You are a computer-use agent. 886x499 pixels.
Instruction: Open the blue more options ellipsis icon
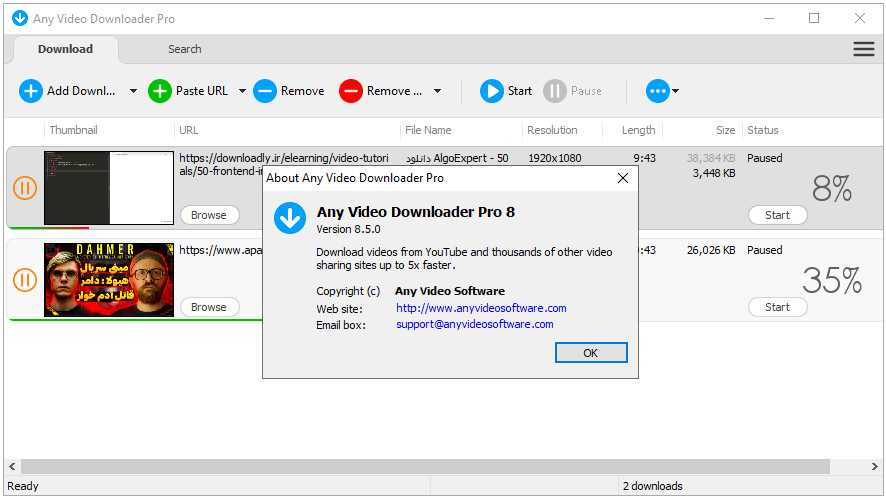click(x=657, y=91)
